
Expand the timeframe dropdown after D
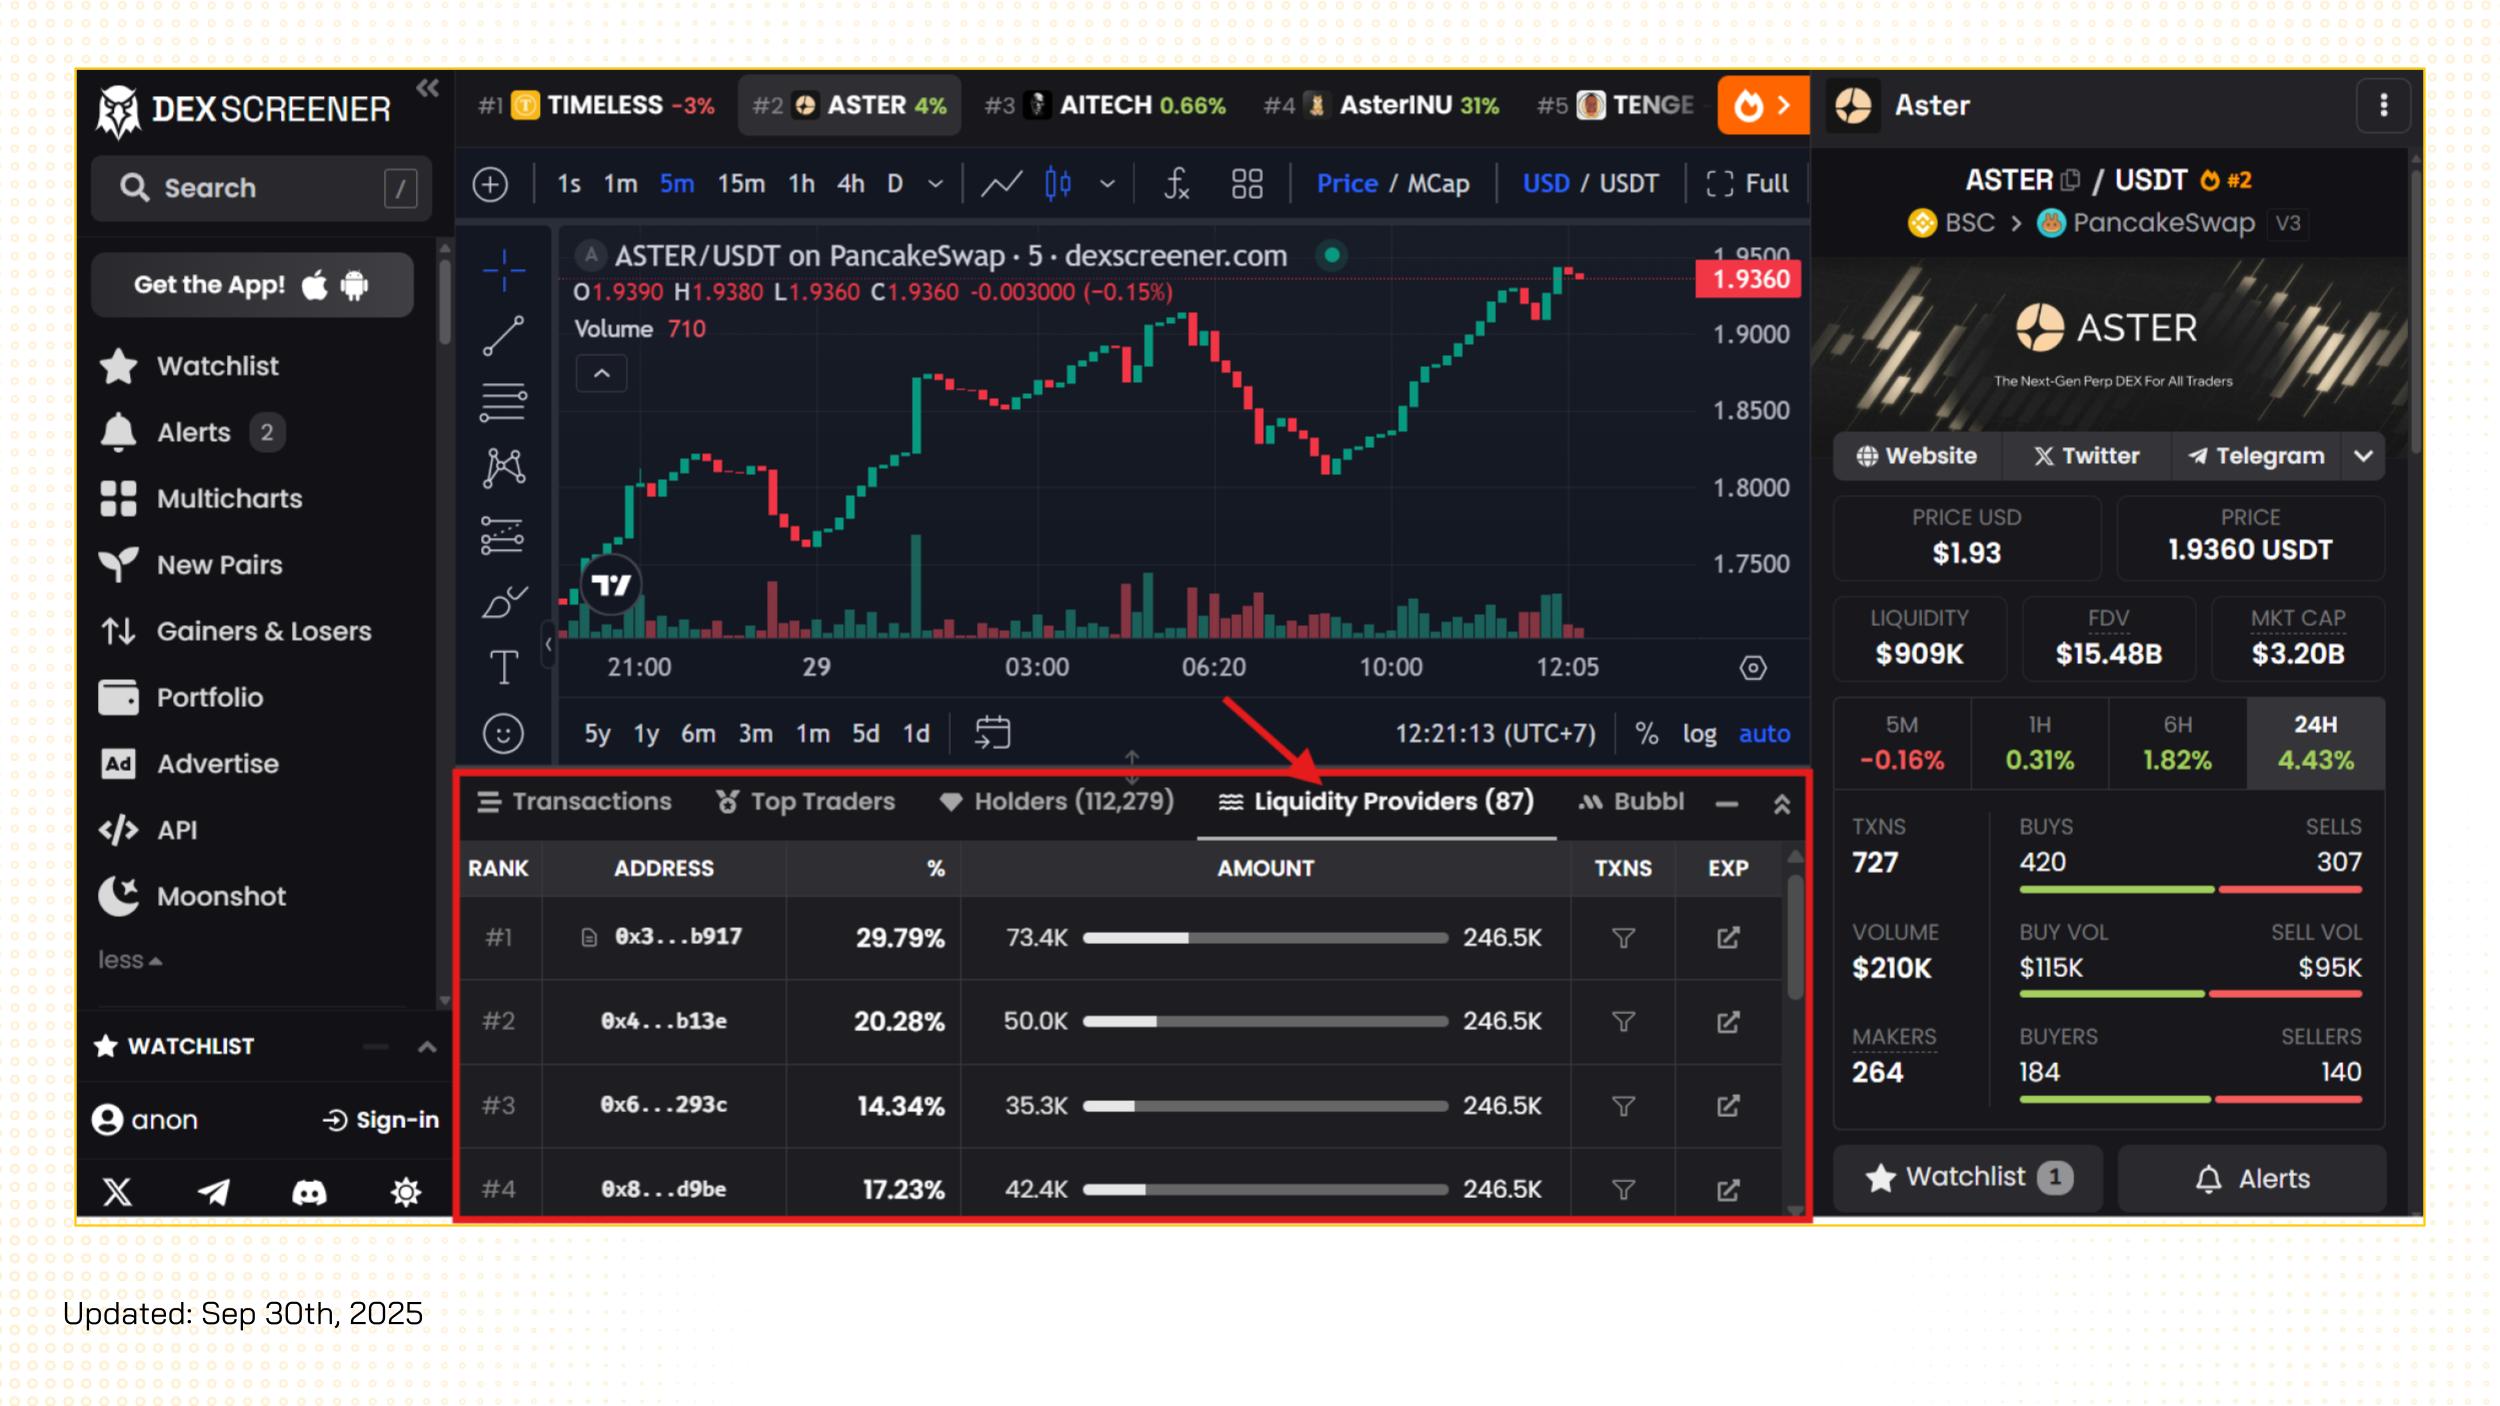coord(935,184)
